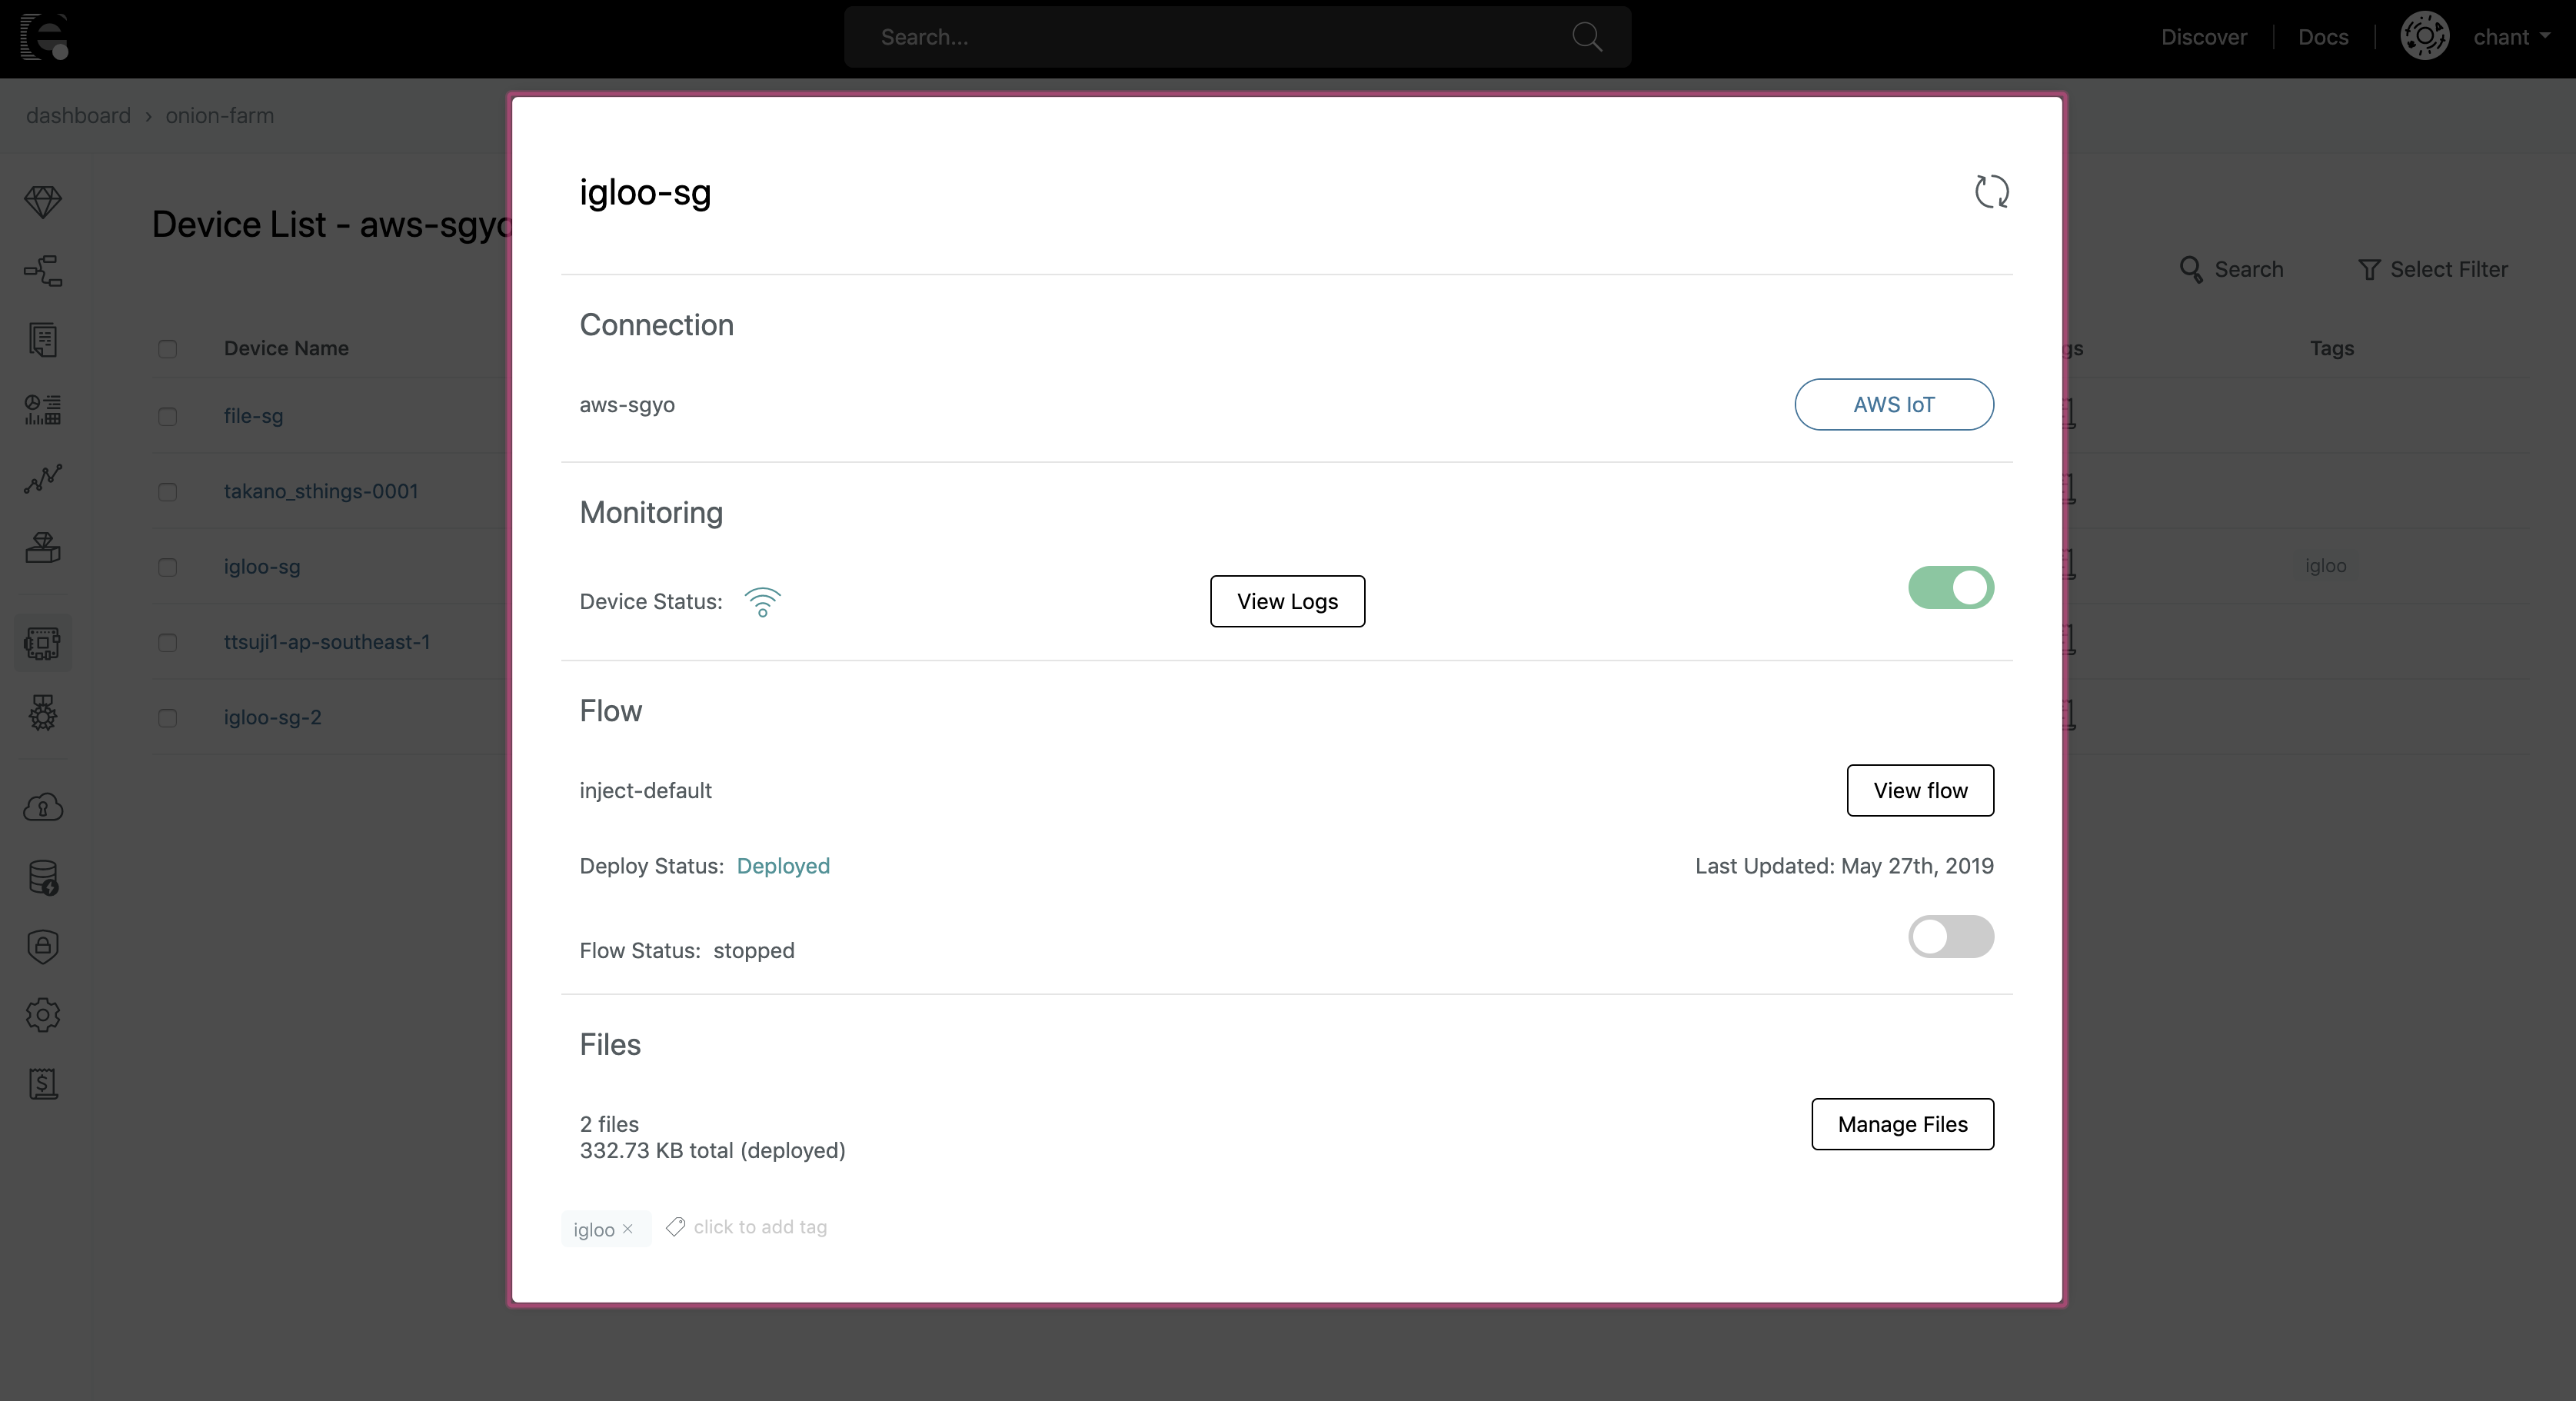Image resolution: width=2576 pixels, height=1401 pixels.
Task: Click the Deployed status text
Action: (783, 866)
